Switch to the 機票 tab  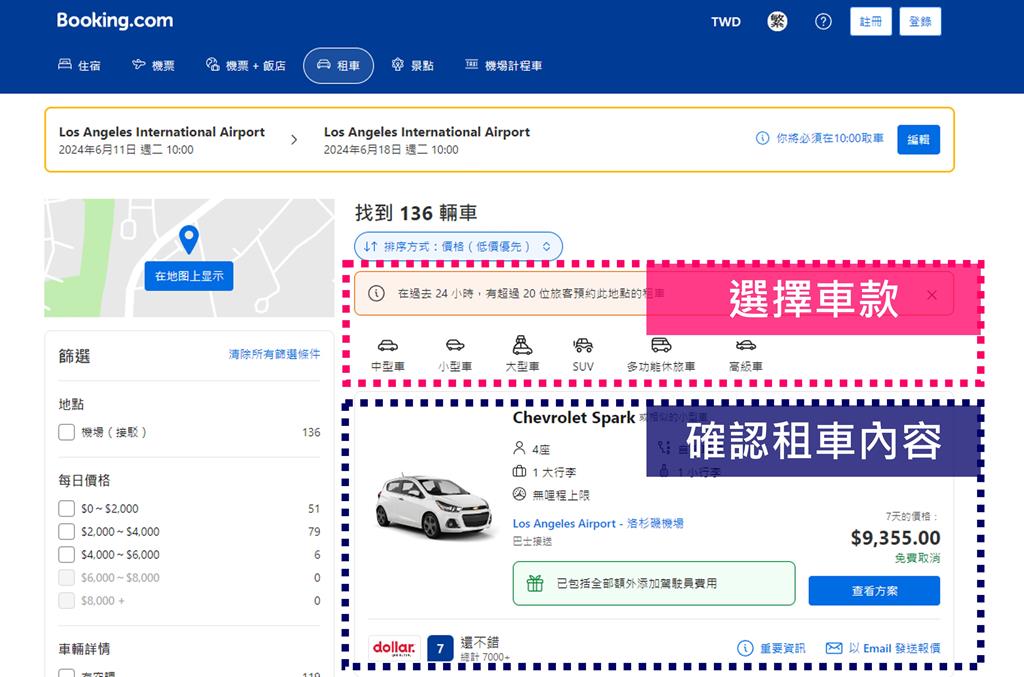tap(153, 65)
